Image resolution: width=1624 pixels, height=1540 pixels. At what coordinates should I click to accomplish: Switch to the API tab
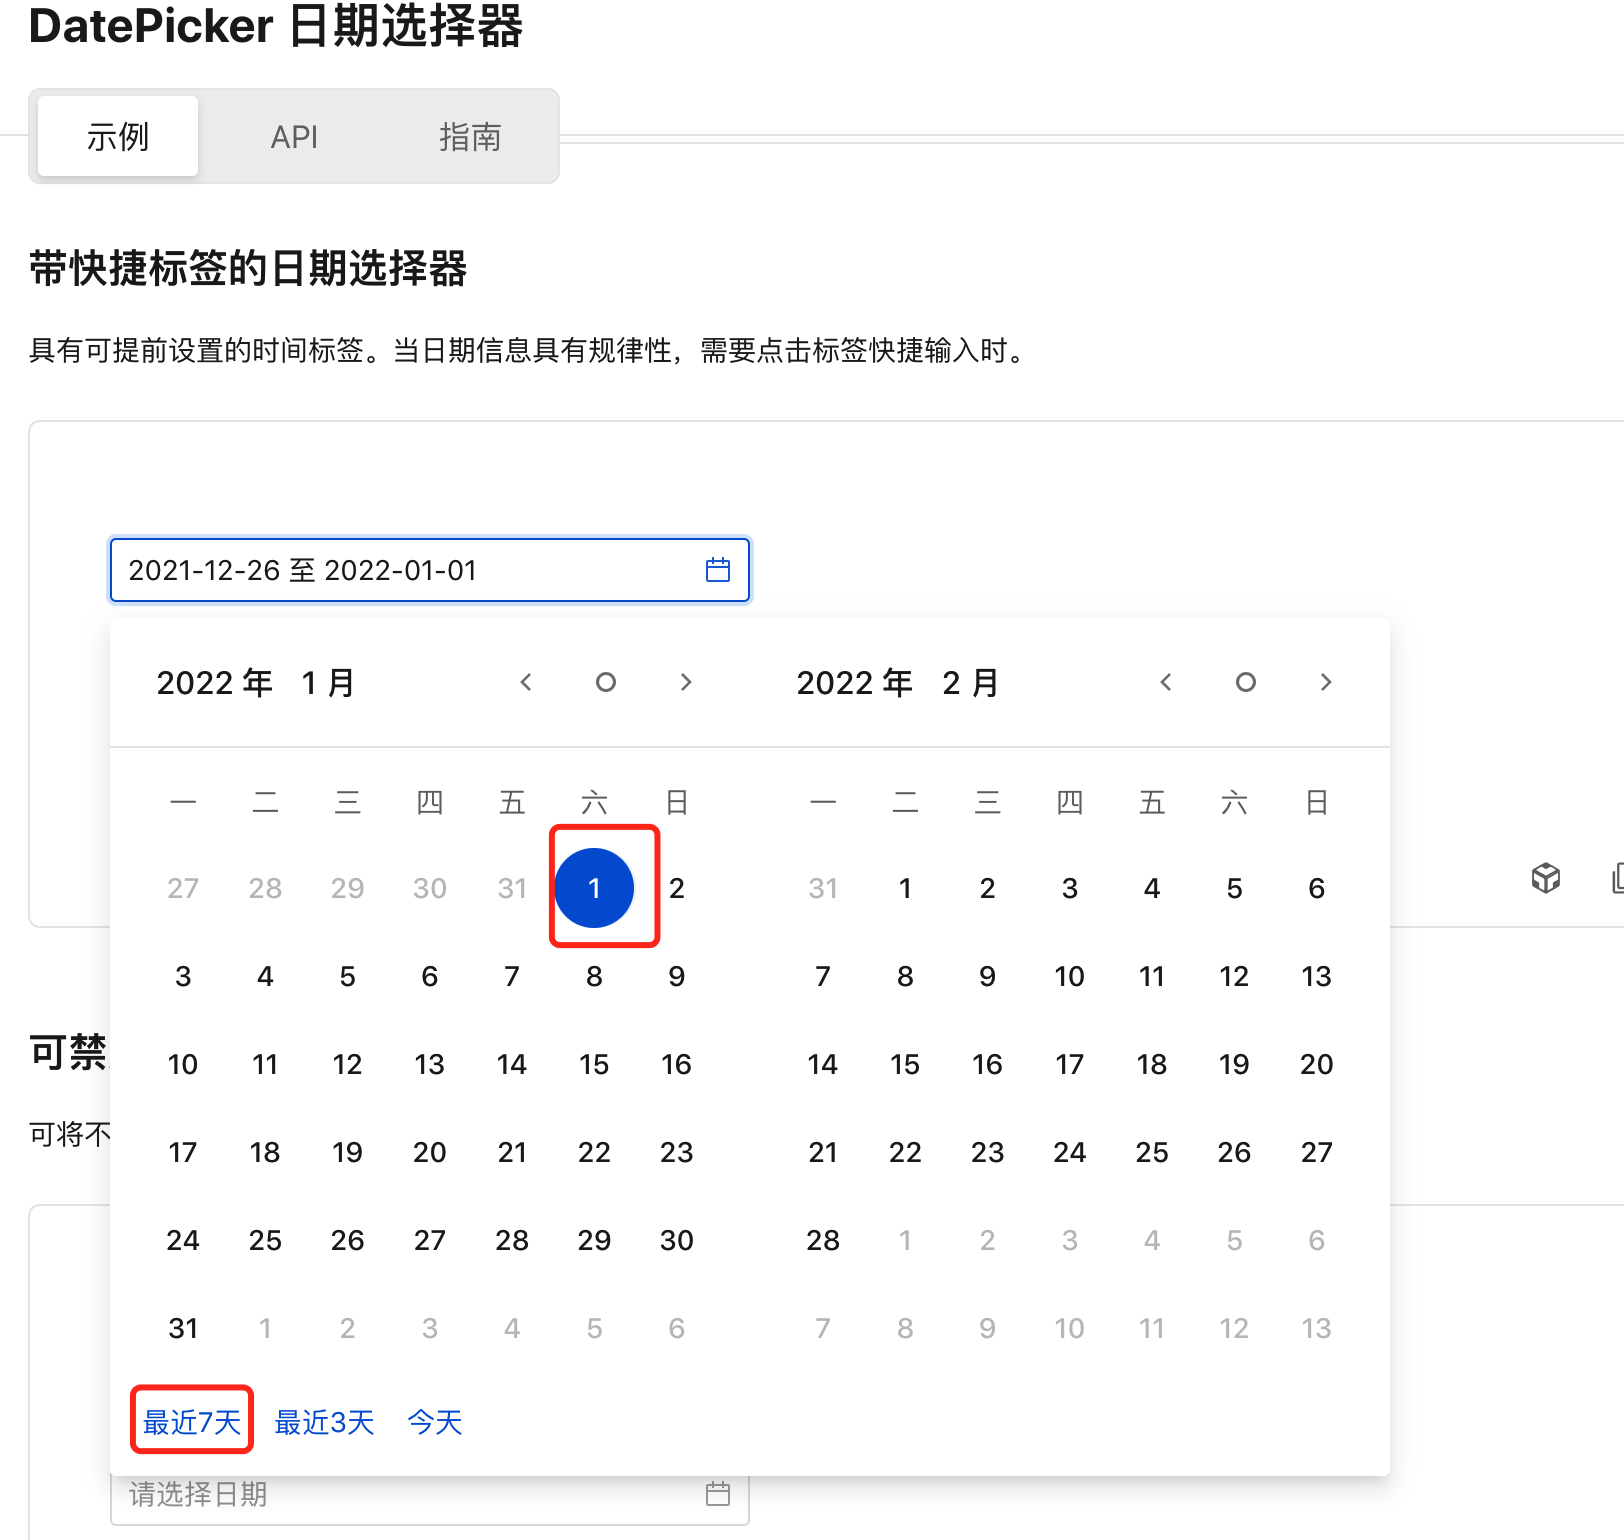pos(294,136)
